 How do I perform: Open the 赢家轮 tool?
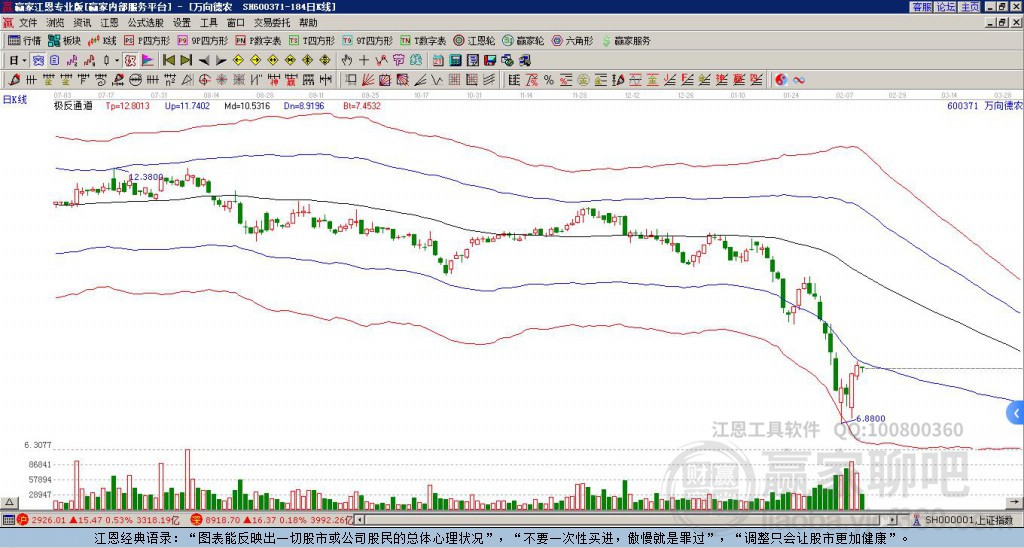pyautogui.click(x=523, y=40)
